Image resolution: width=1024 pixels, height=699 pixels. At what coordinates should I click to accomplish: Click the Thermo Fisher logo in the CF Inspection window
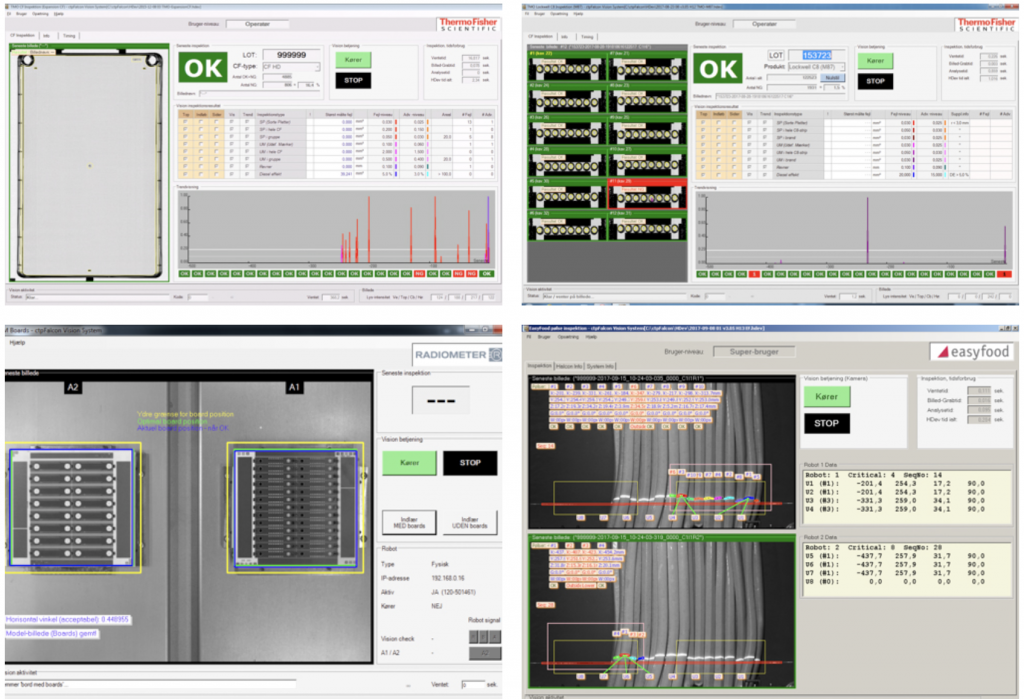click(468, 24)
